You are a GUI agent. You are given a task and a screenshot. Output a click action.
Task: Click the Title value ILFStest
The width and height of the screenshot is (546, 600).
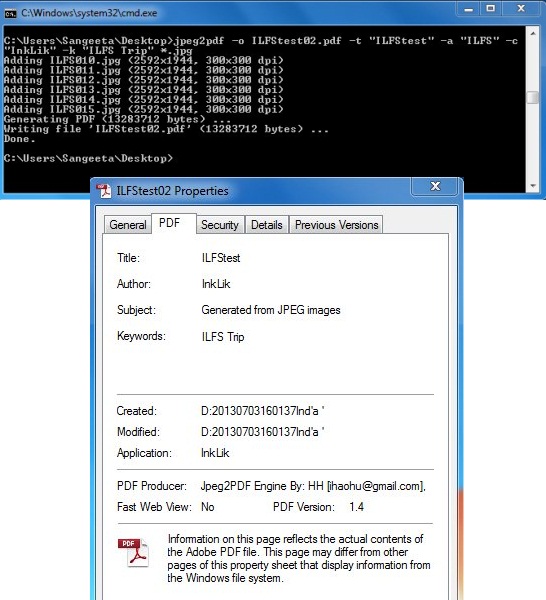point(221,258)
